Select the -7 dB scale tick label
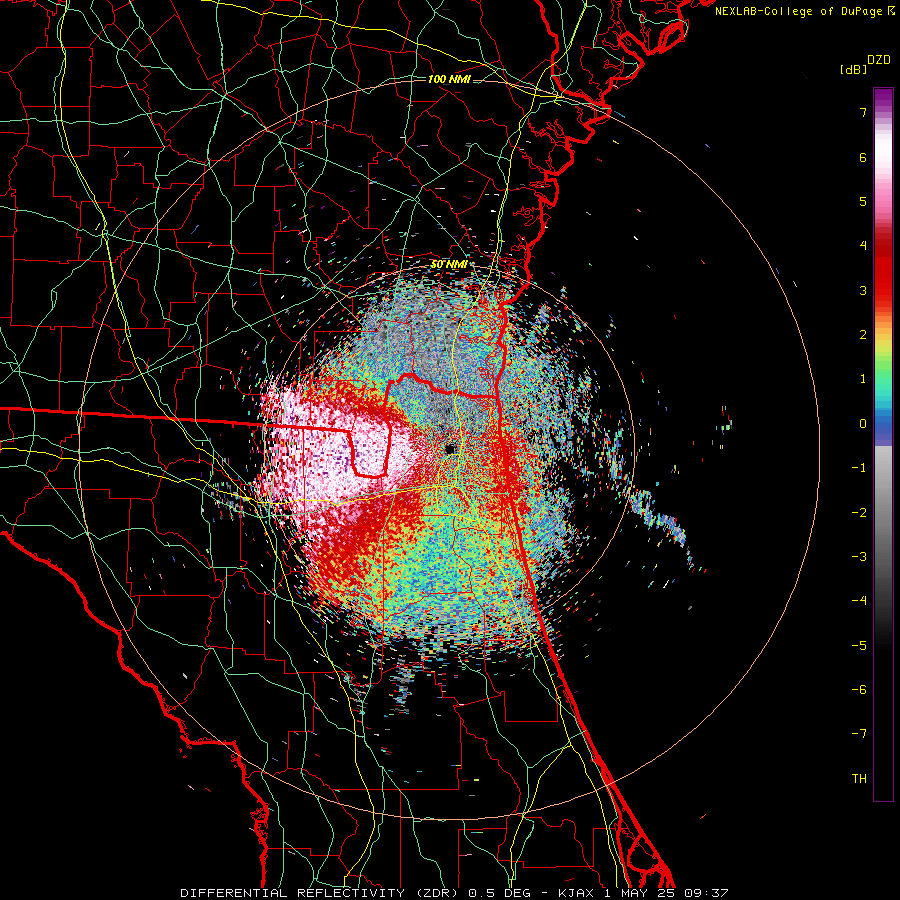900x900 pixels. (859, 734)
